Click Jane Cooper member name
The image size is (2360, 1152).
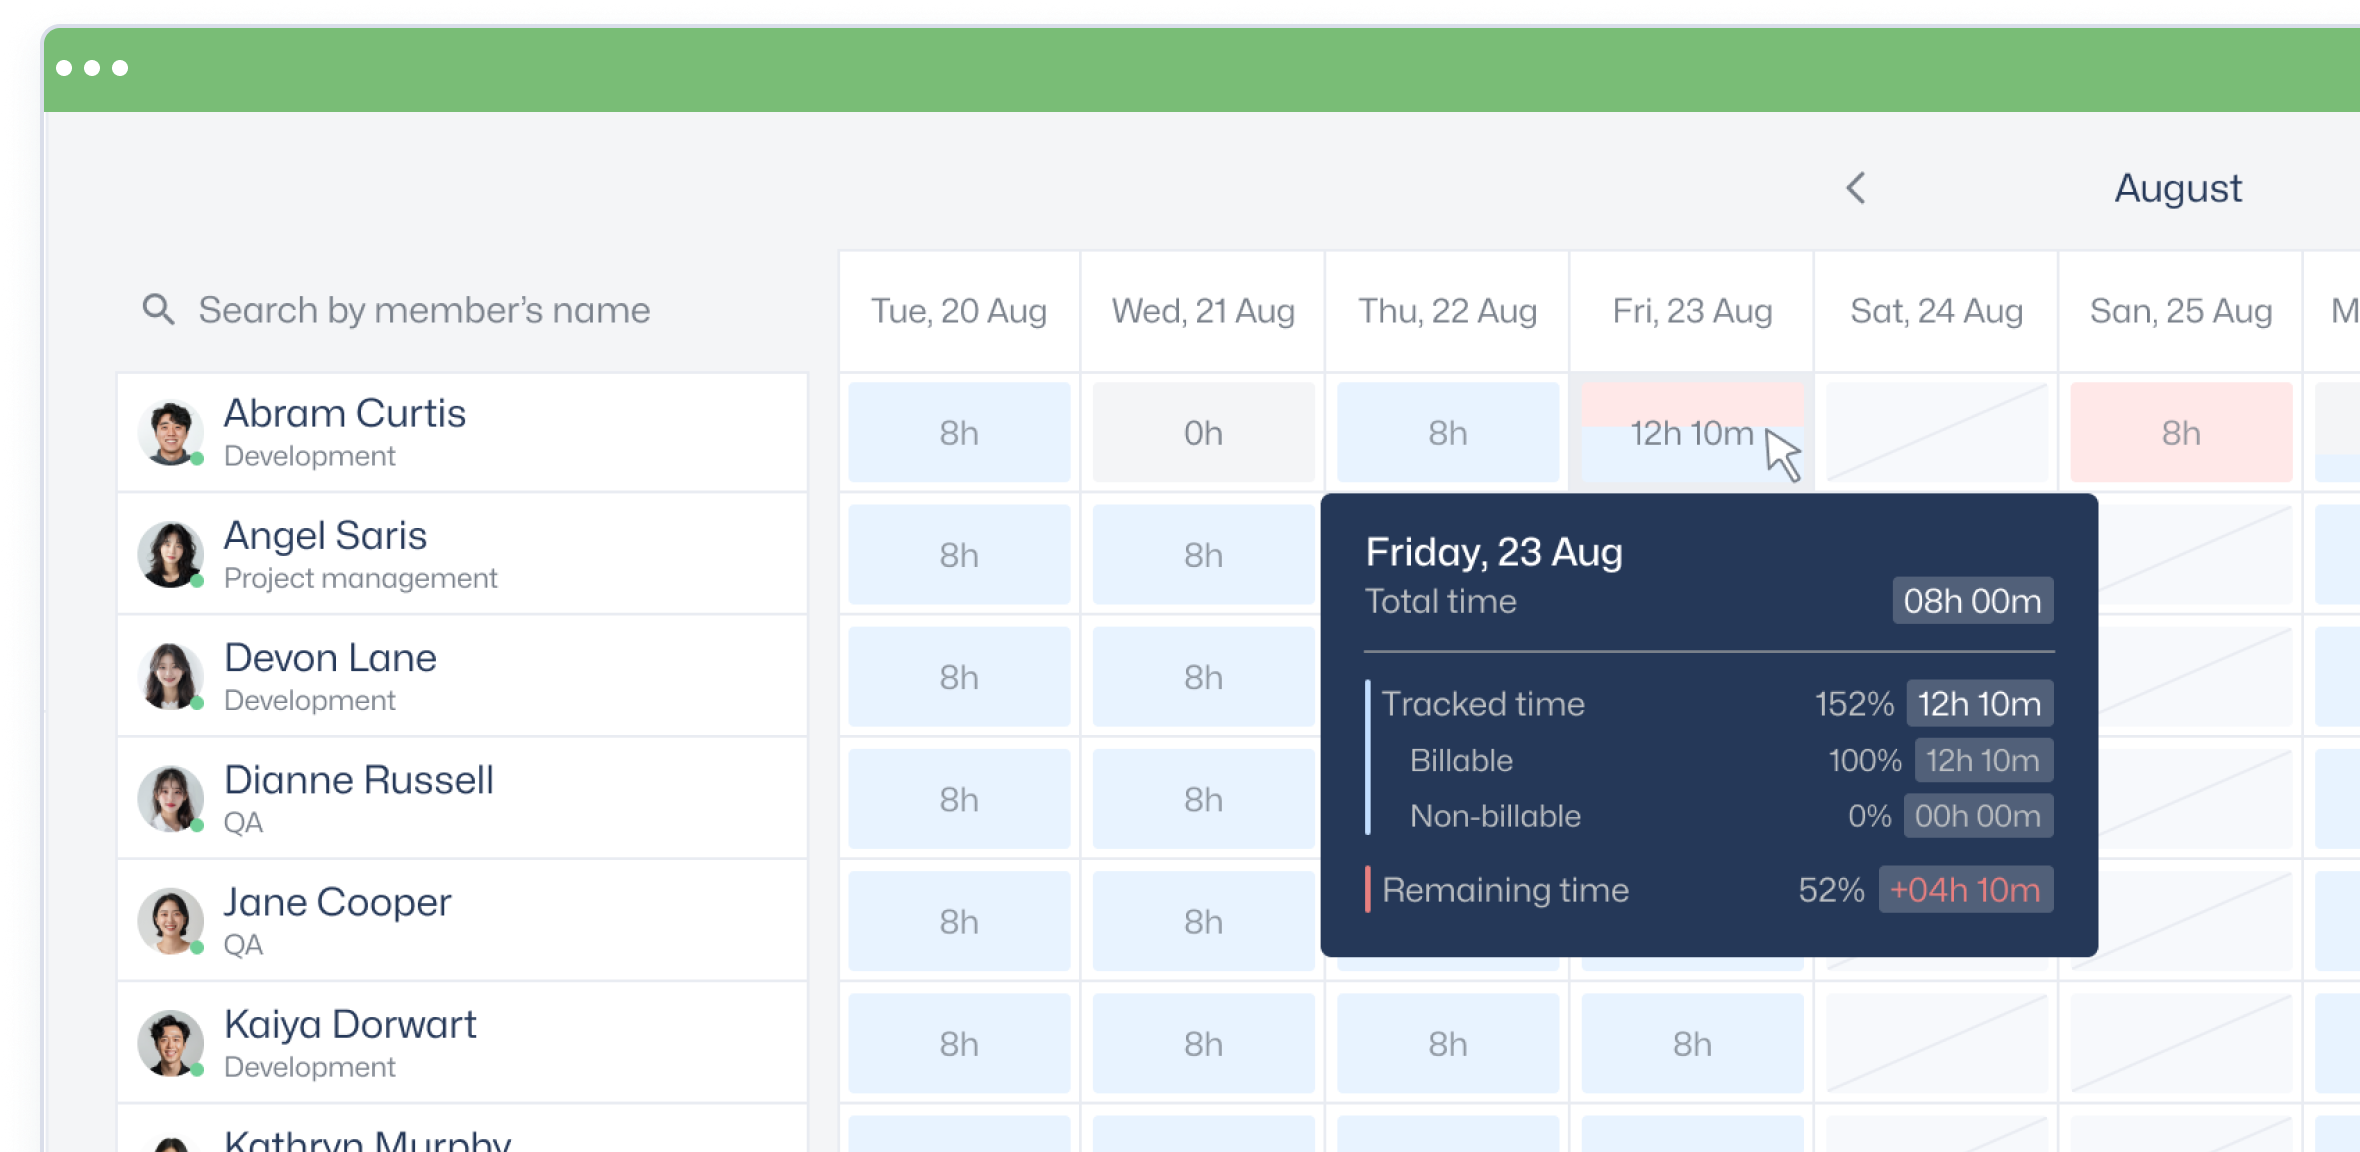pos(337,902)
